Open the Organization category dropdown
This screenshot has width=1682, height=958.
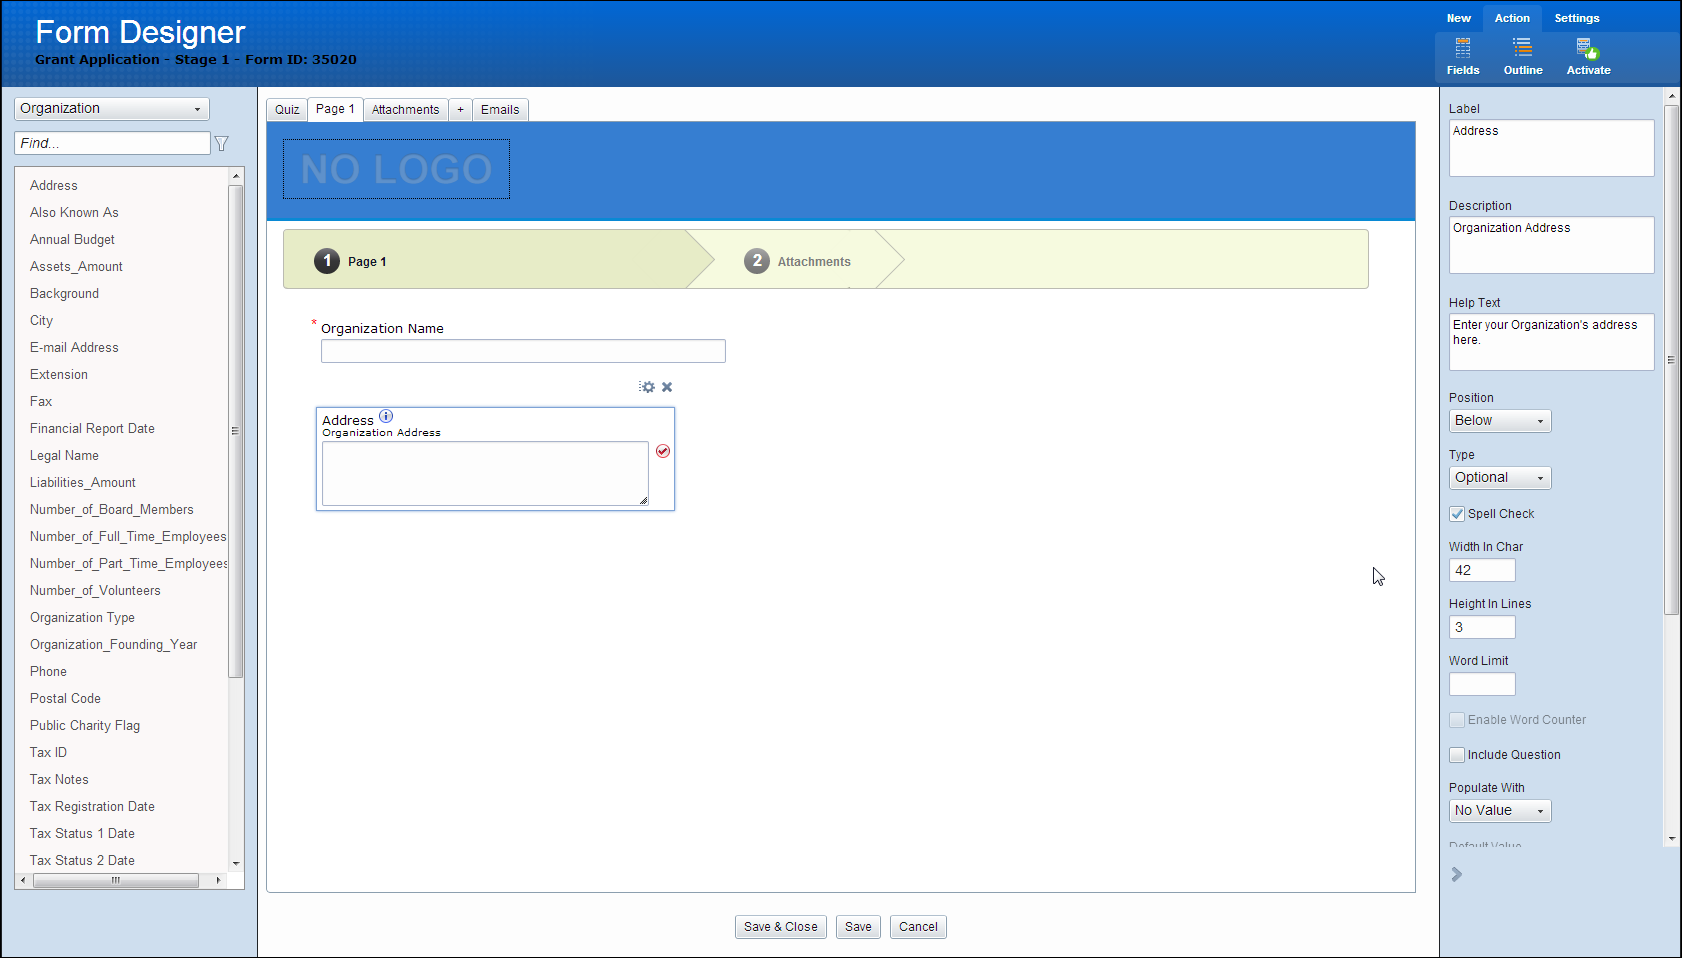tap(111, 109)
